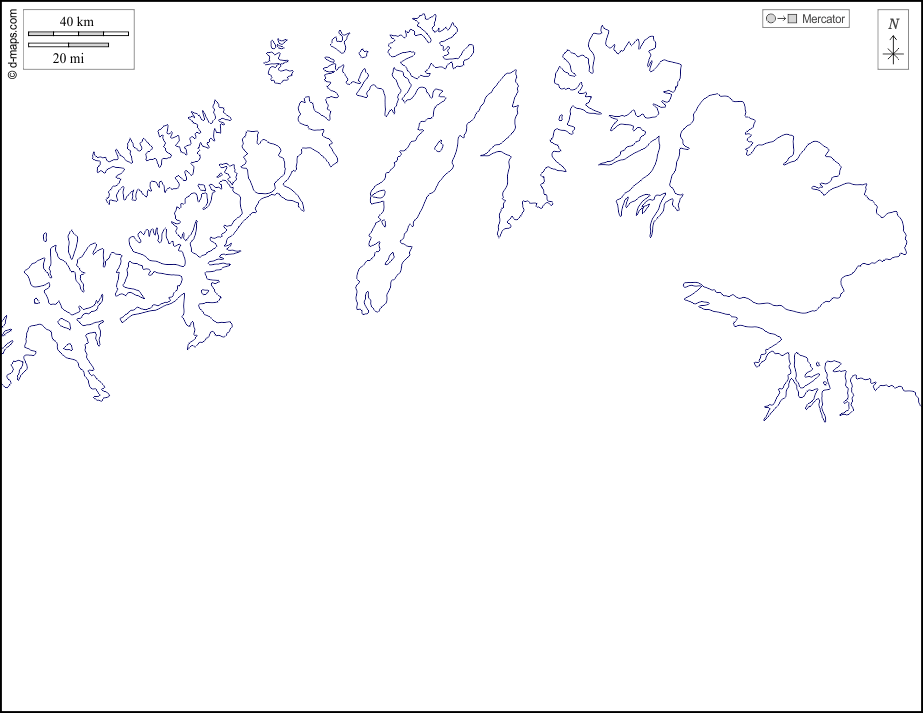
Task: Click the isolated island group below scale's right
Action: pyautogui.click(x=277, y=62)
